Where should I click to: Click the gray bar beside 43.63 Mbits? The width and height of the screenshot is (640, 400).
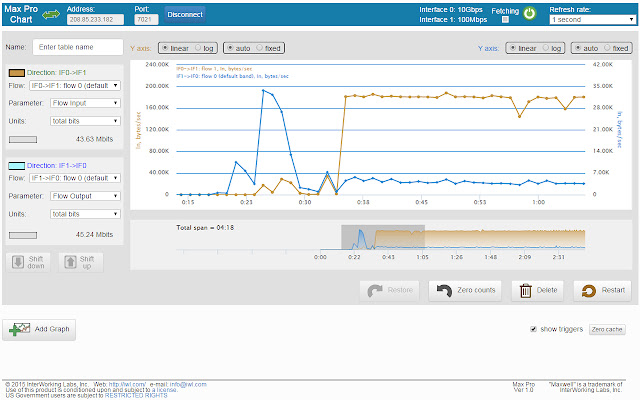coord(23,140)
